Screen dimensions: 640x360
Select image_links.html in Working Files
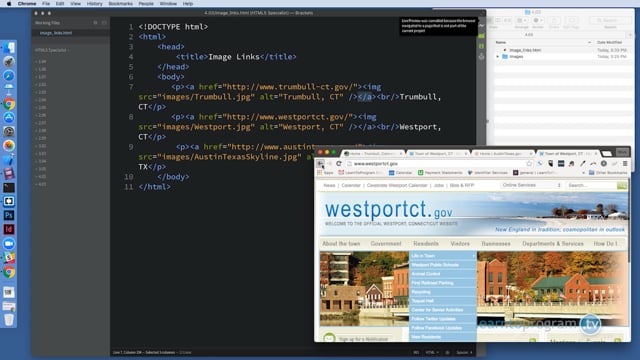point(56,33)
